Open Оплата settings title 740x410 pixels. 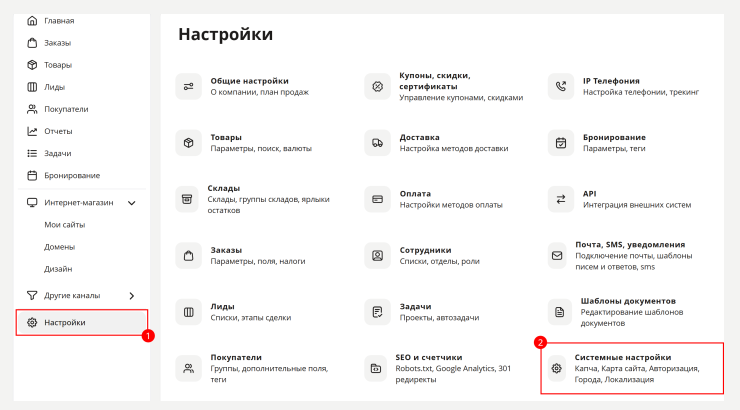[415, 194]
